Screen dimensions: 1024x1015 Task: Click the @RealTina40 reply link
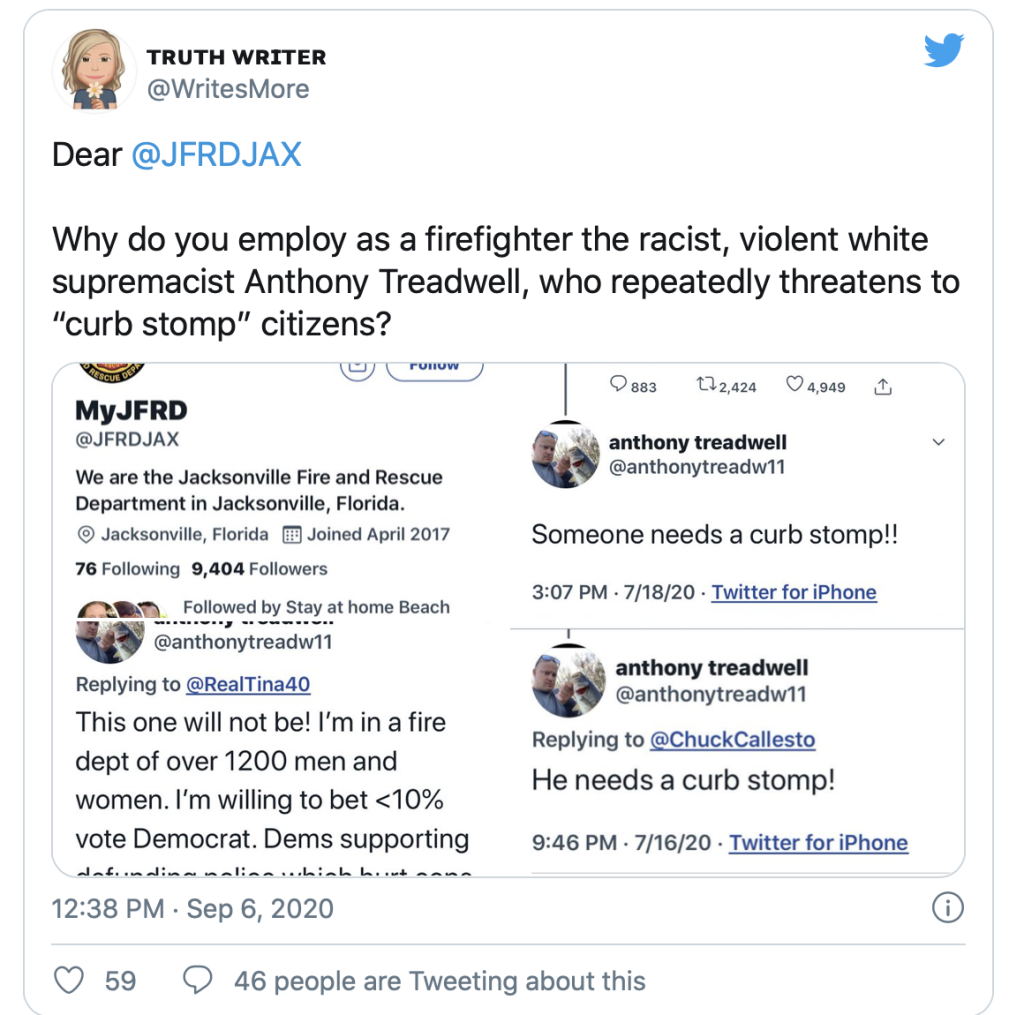click(x=248, y=684)
